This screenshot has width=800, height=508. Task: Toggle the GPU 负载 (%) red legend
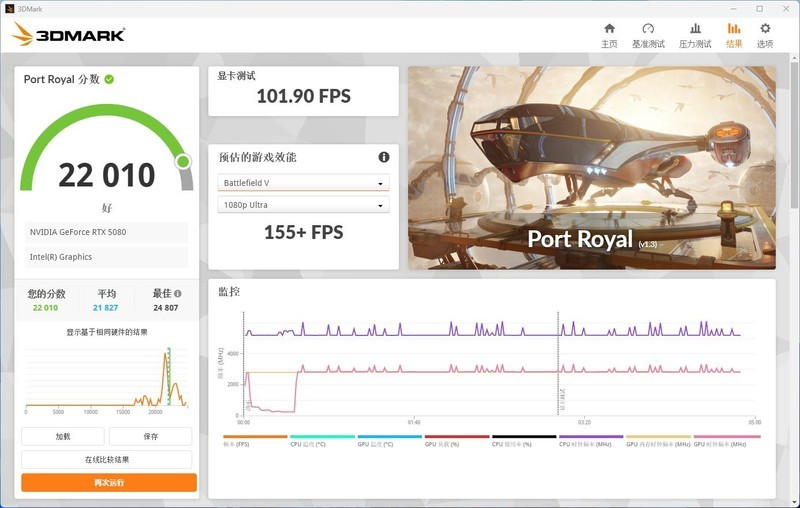coord(457,441)
